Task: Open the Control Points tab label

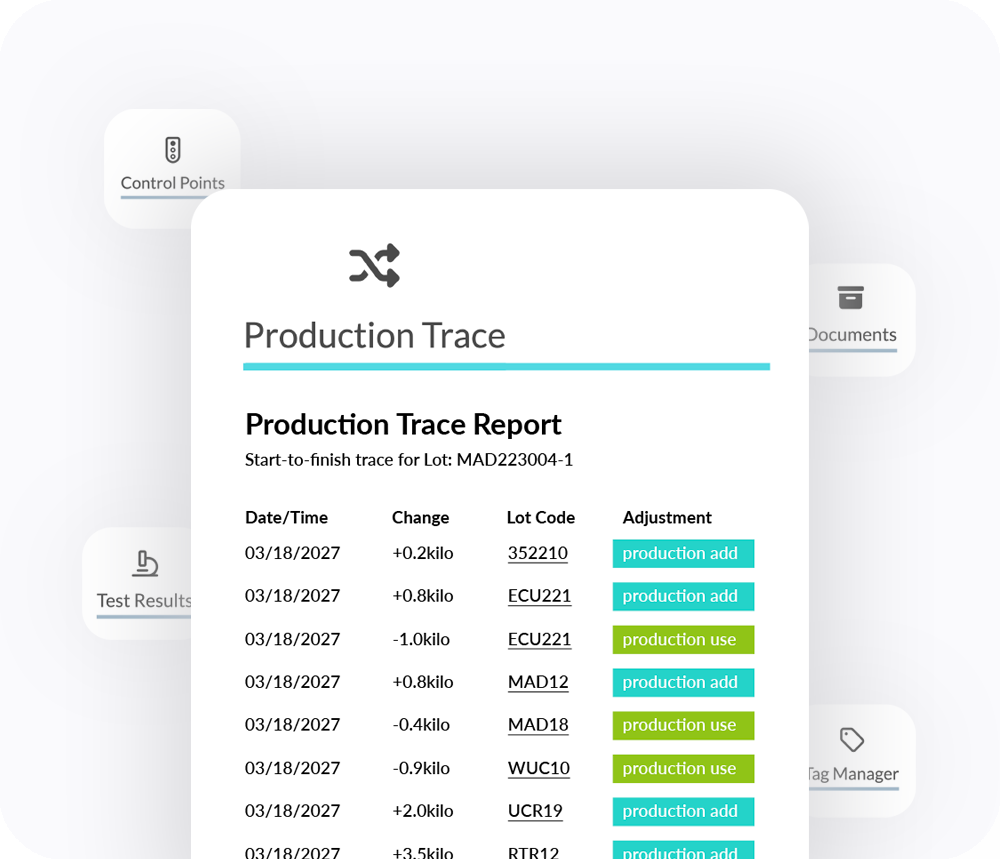Action: (x=173, y=183)
